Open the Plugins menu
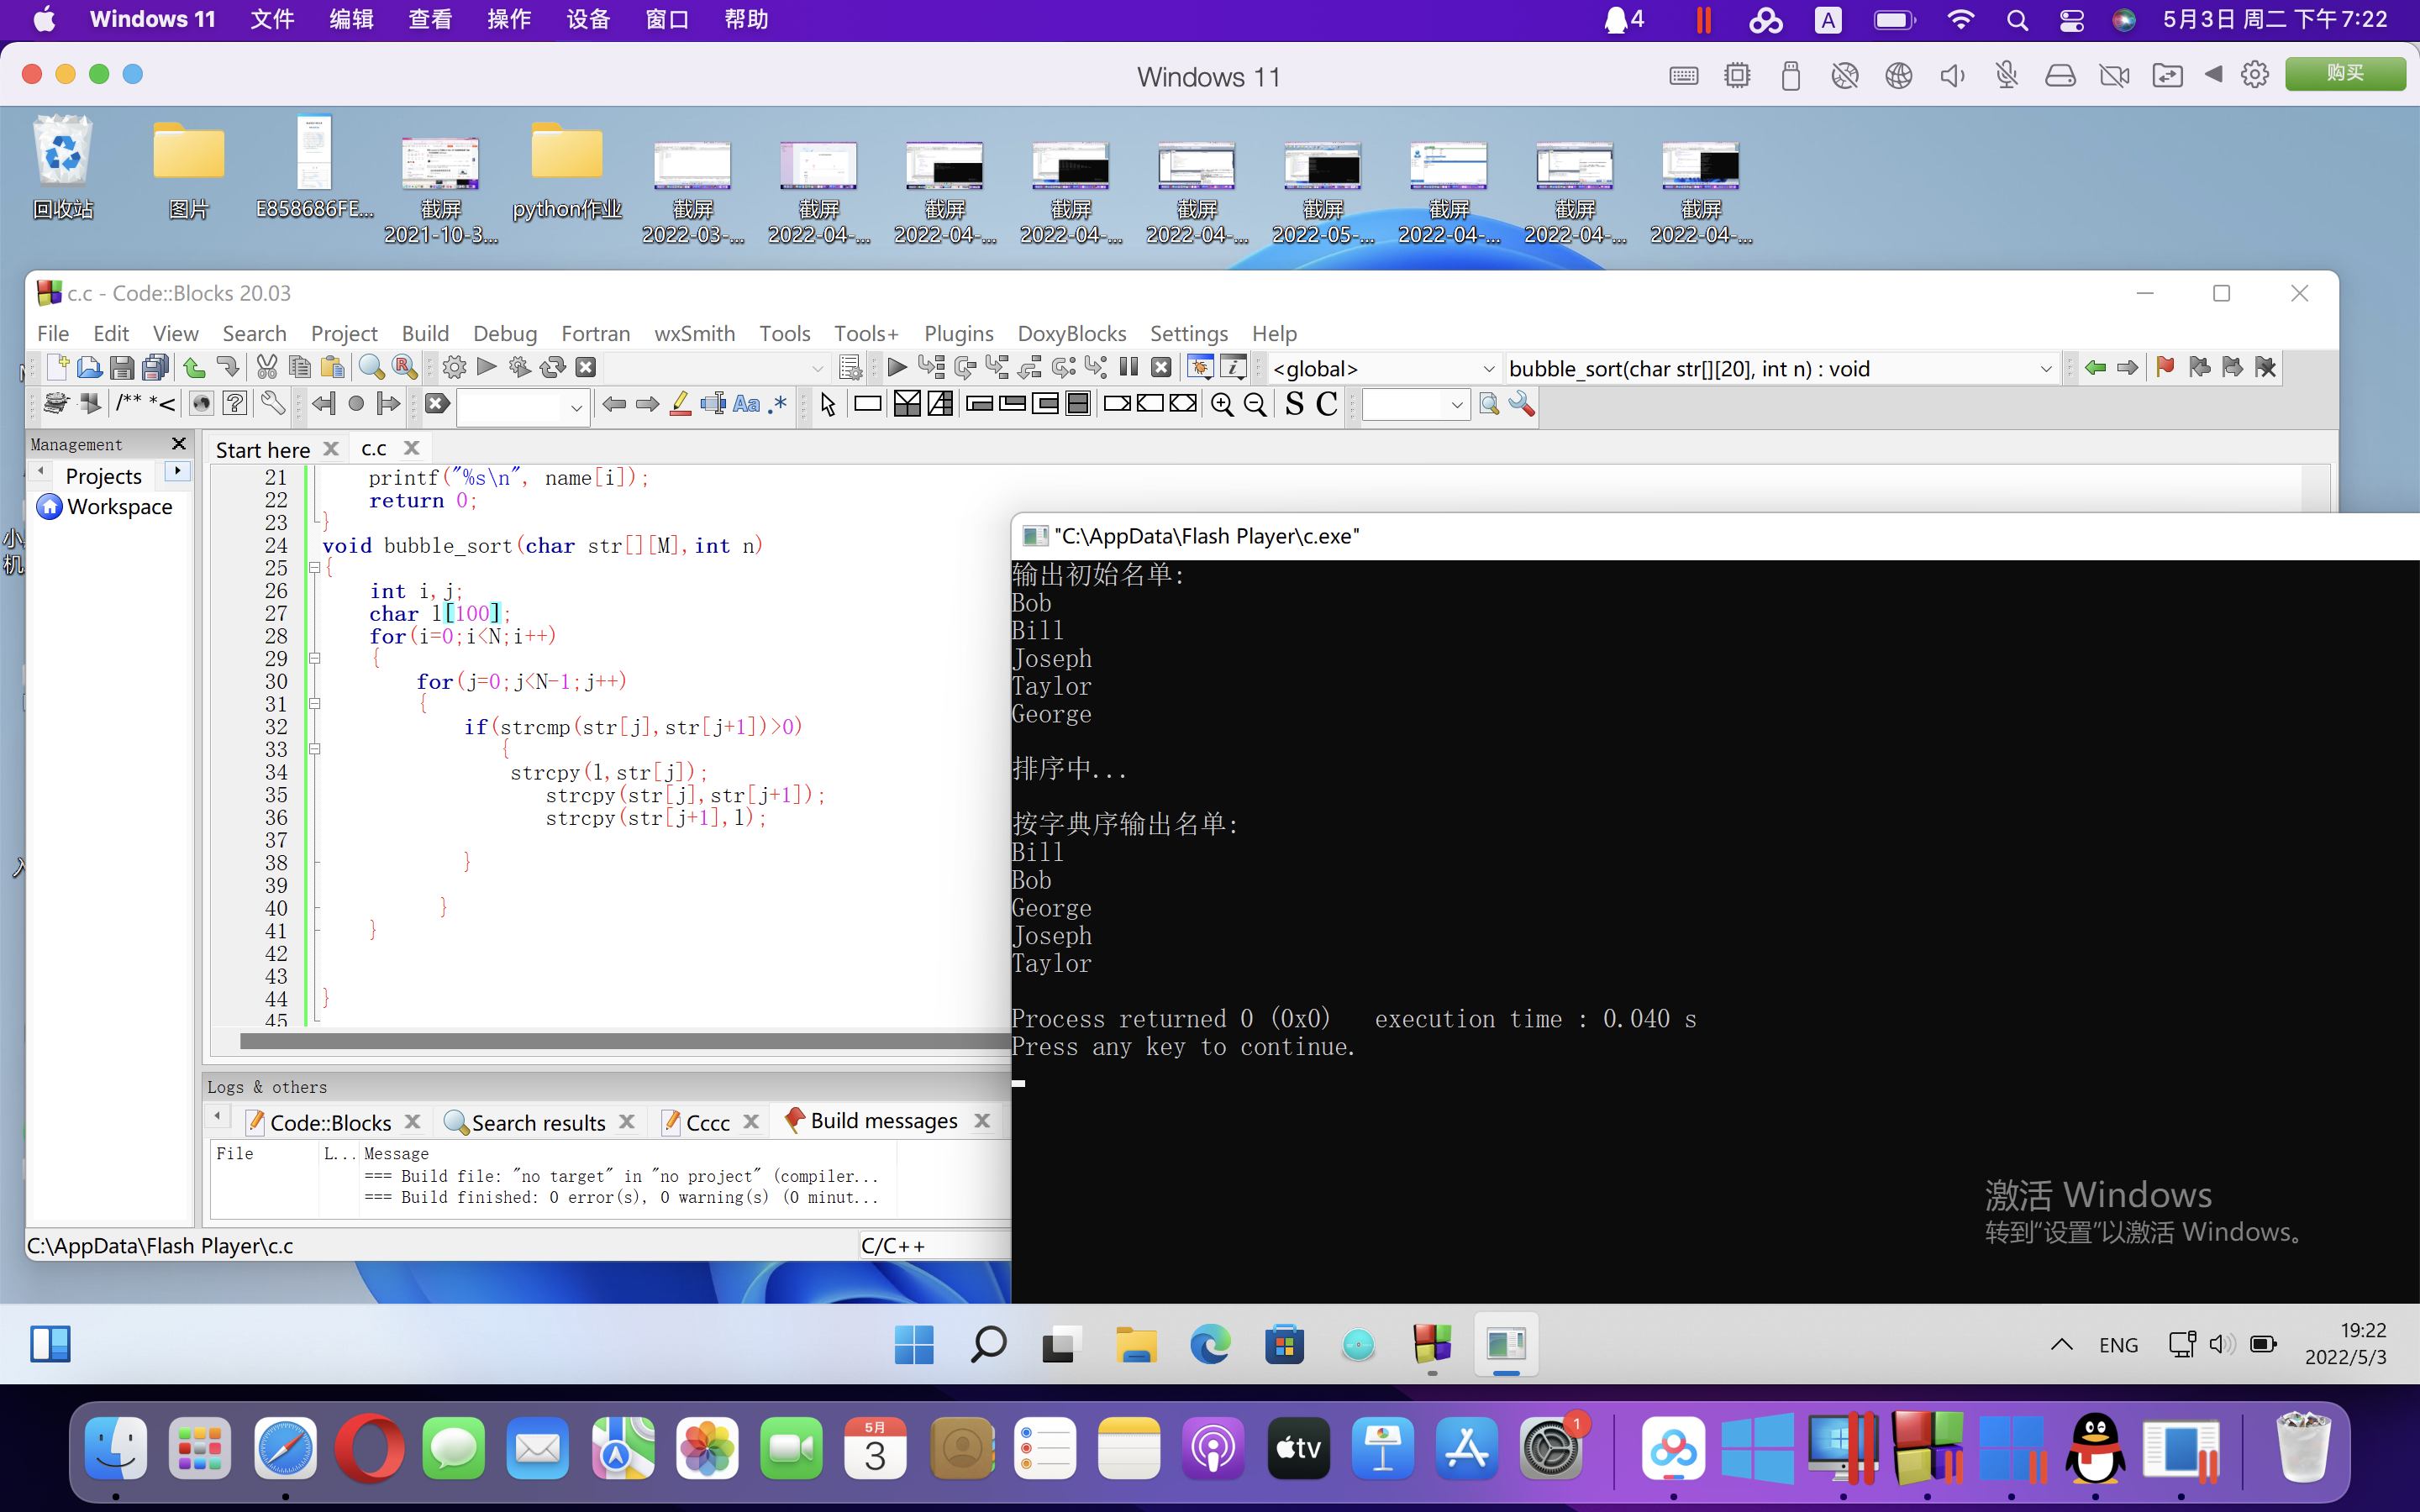The image size is (2420, 1512). pyautogui.click(x=958, y=333)
